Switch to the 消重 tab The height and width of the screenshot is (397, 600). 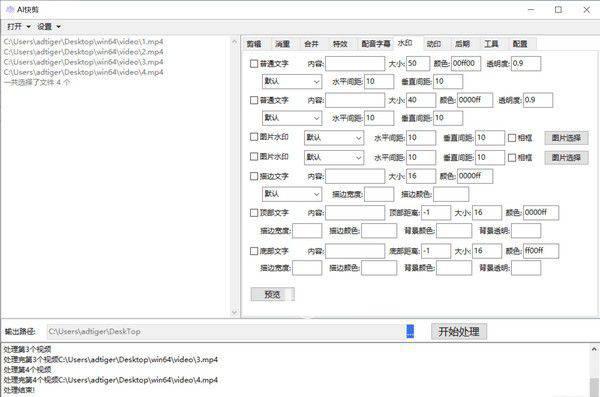point(282,44)
